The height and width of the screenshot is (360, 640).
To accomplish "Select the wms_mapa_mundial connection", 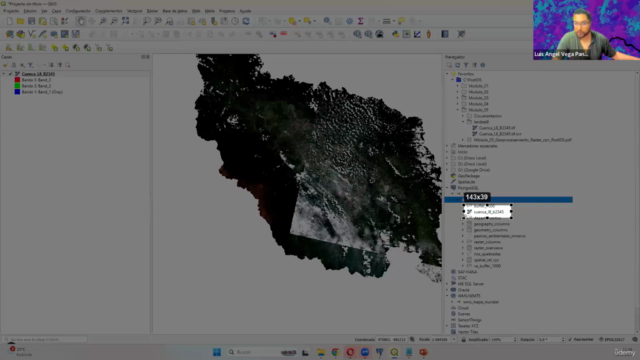I will (480, 302).
